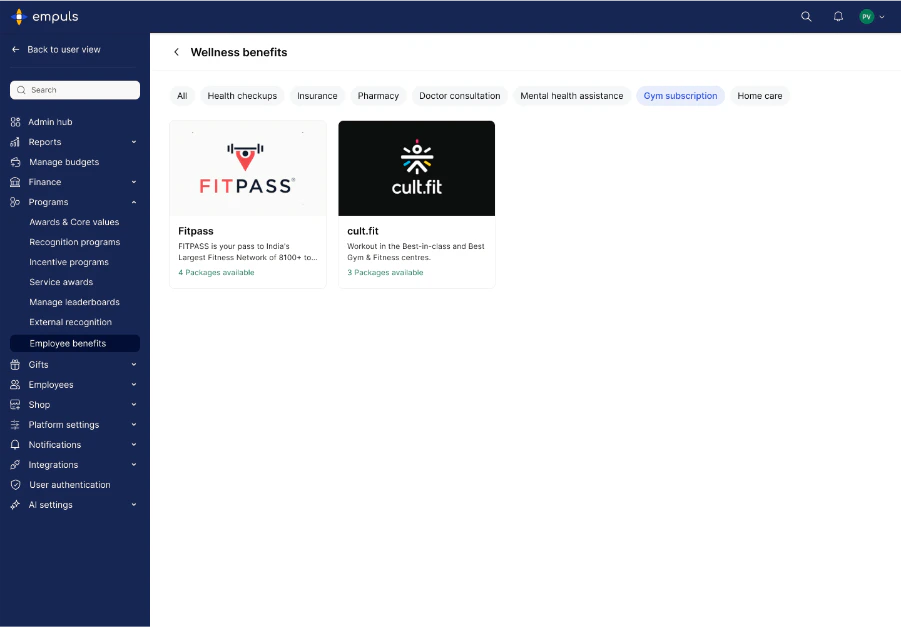
Task: Open the Manage budgets menu item
Action: pos(64,162)
